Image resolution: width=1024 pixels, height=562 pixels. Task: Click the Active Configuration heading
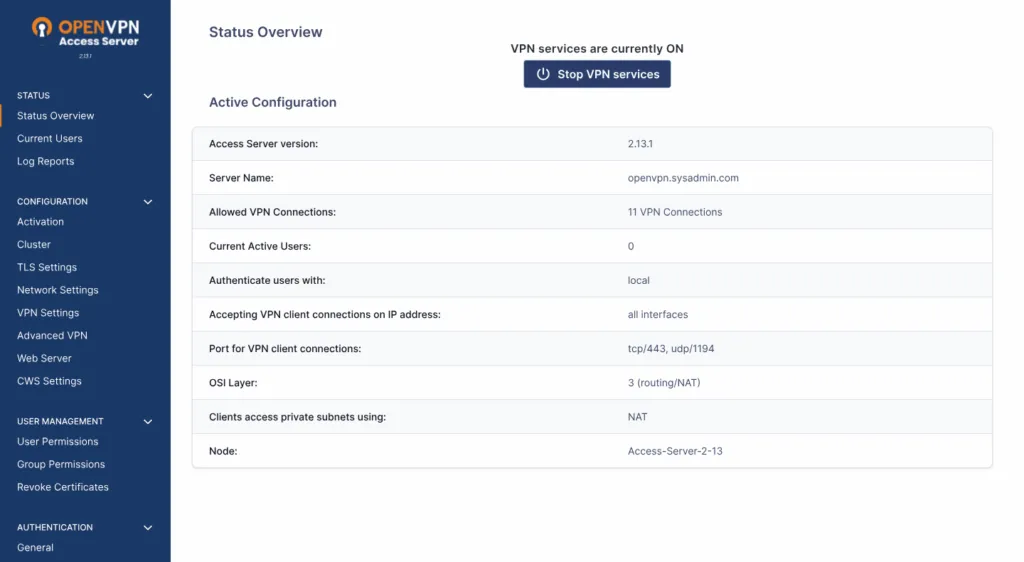(272, 102)
